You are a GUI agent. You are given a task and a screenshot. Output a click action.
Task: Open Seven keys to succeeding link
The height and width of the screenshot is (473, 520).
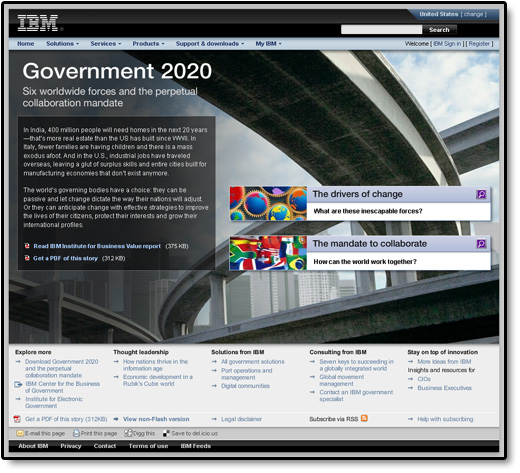tap(356, 365)
